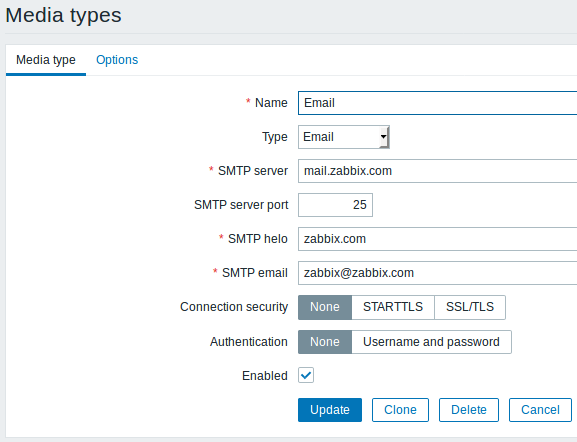Select None for Authentication
The image size is (577, 442).
pos(325,342)
